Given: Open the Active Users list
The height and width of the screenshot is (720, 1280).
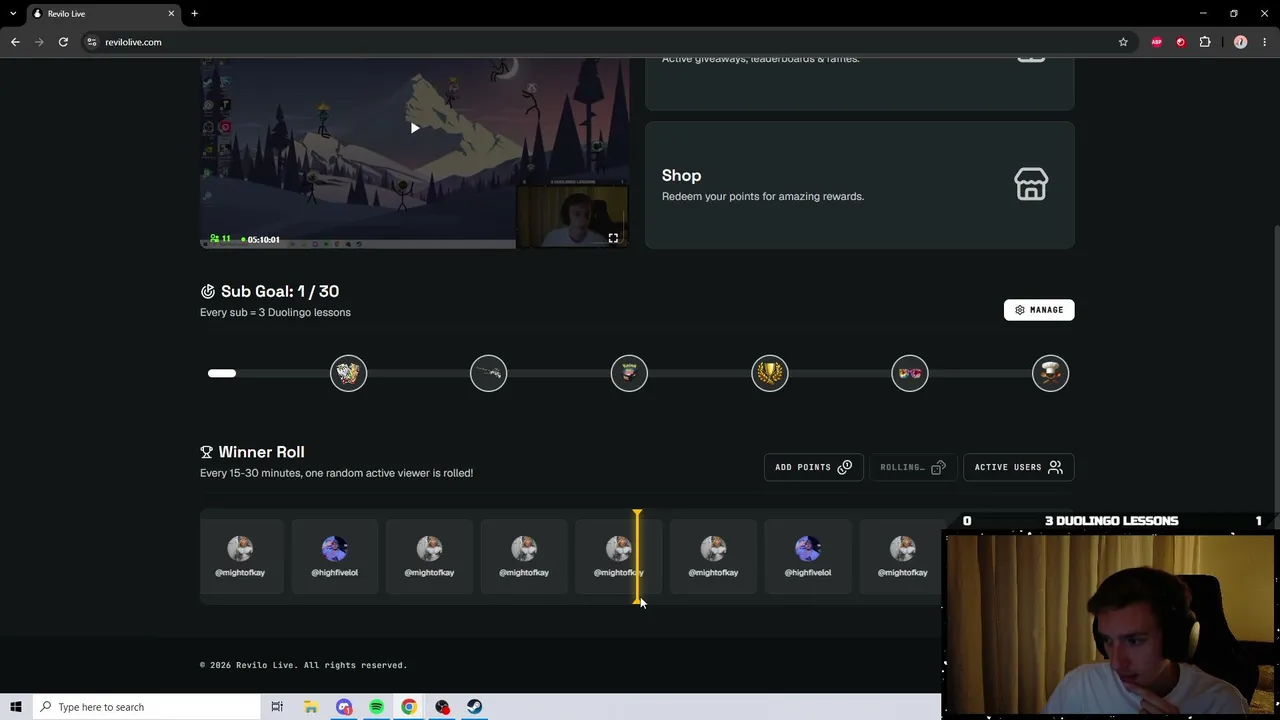Looking at the screenshot, I should pos(1018,467).
